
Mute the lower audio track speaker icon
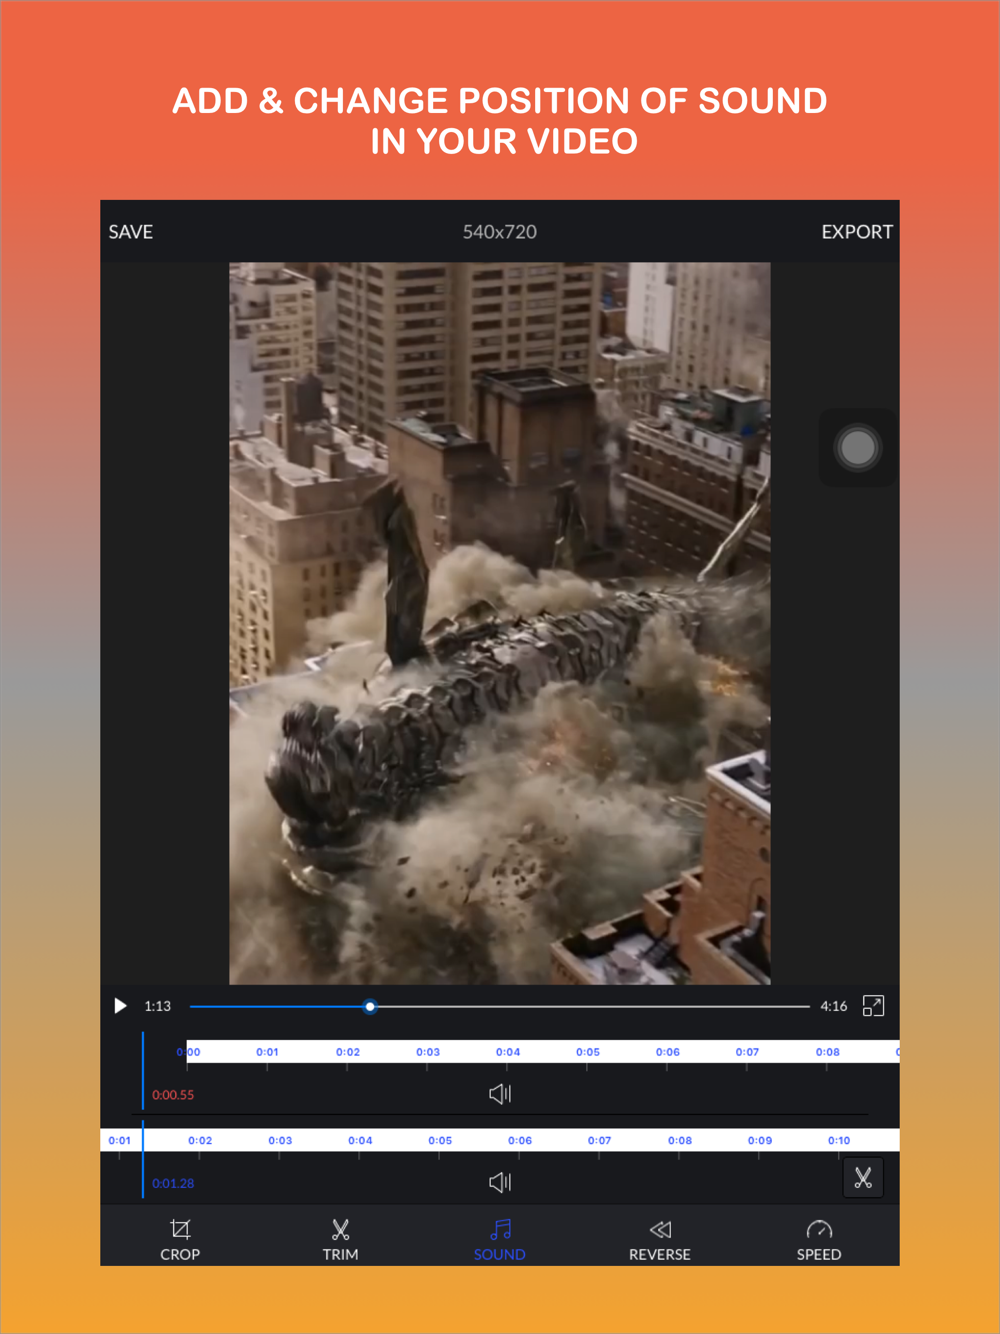pyautogui.click(x=500, y=1182)
